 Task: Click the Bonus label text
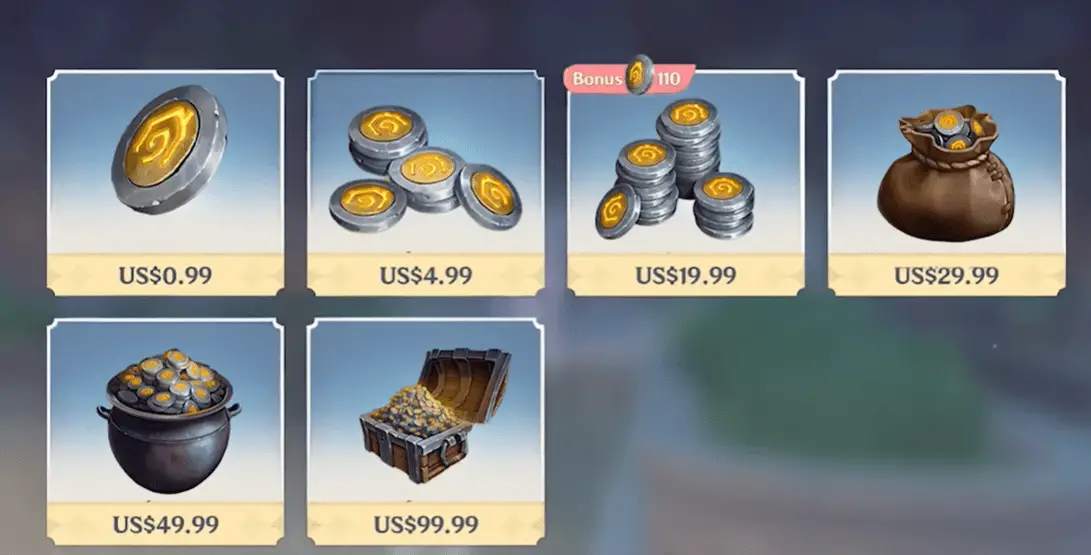[x=597, y=79]
